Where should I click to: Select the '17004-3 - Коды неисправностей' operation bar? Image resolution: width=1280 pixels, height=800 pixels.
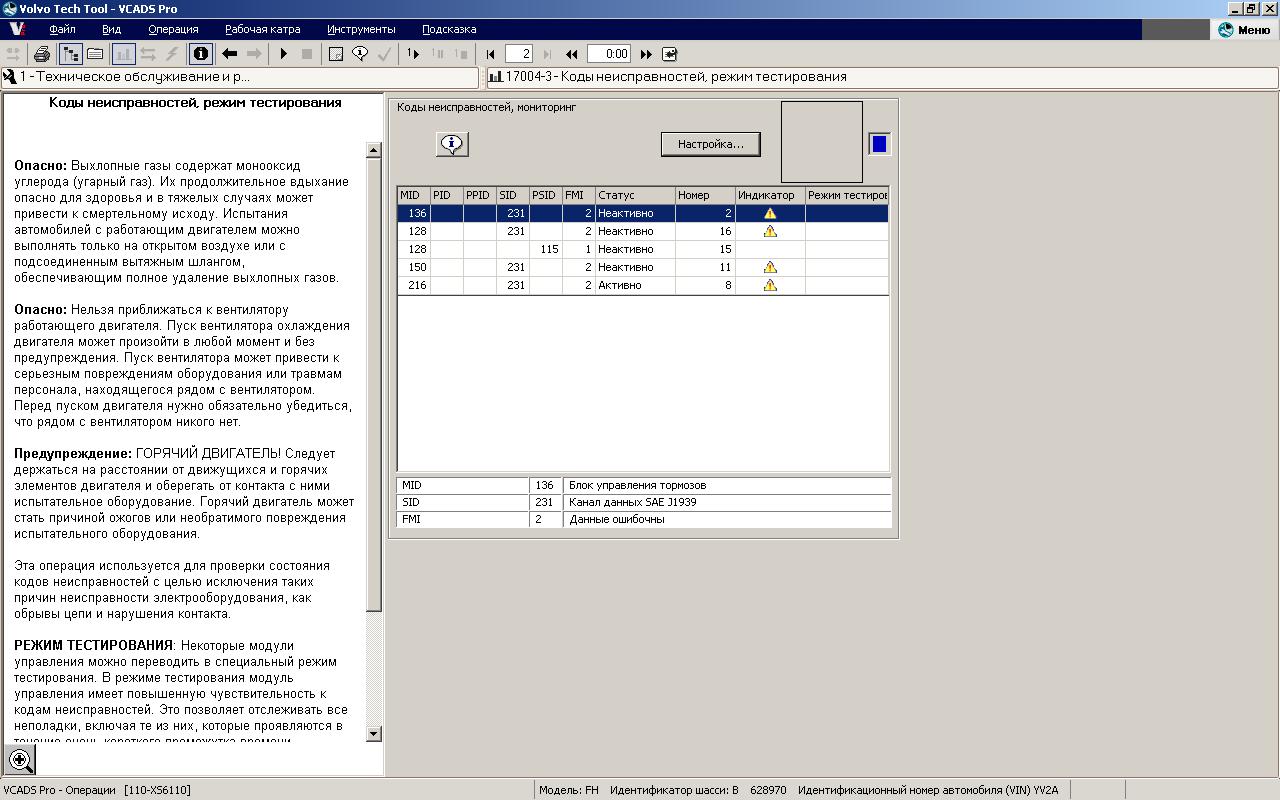point(882,77)
